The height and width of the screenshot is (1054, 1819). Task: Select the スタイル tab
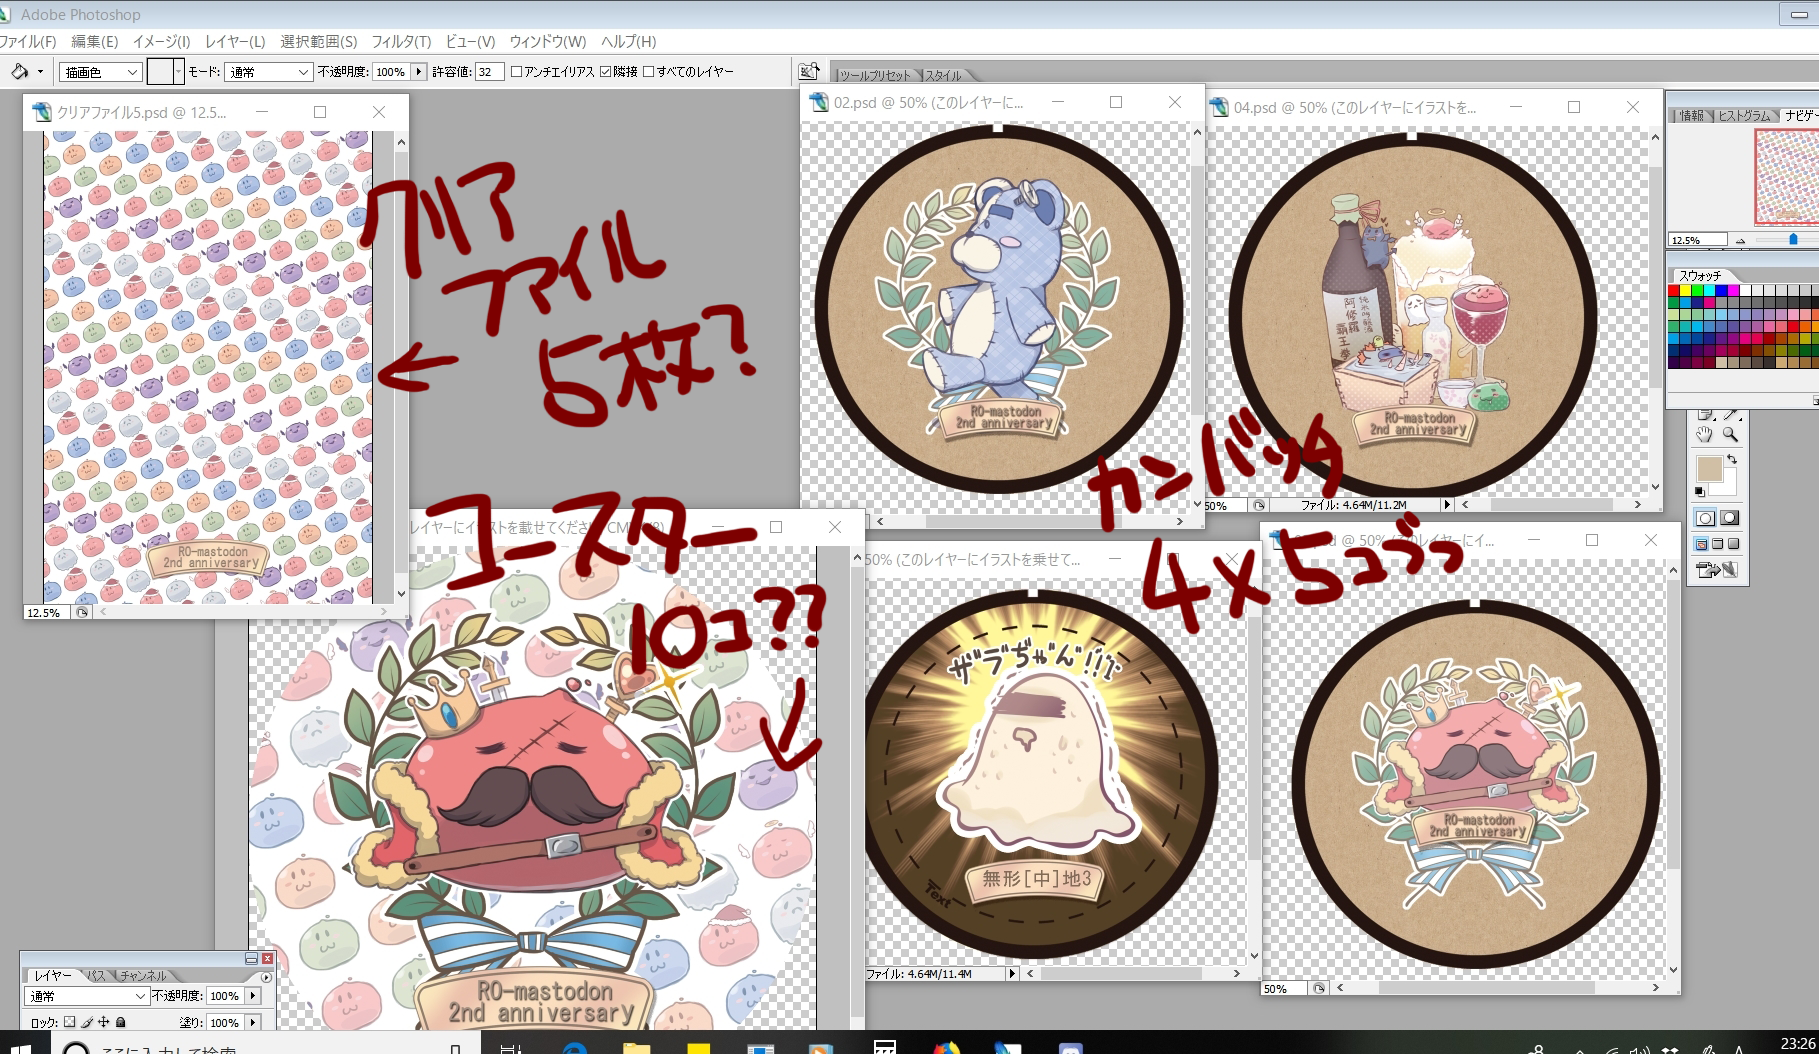(943, 75)
